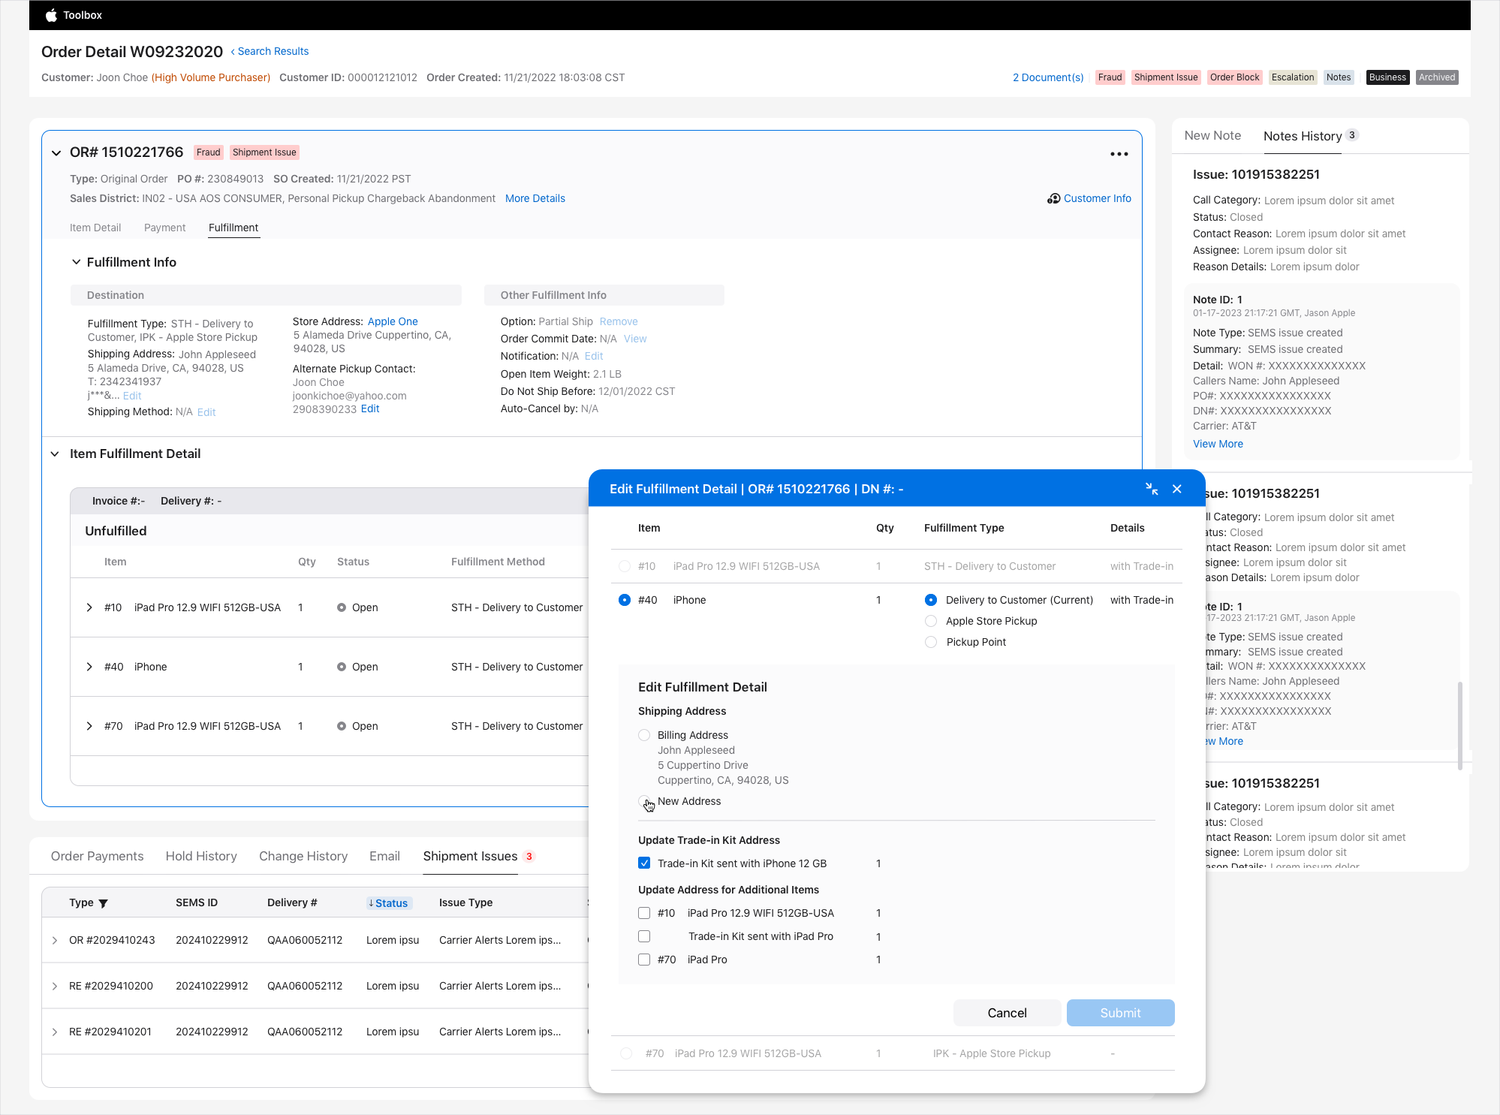Screen dimensions: 1500x1115
Task: Expand shipment issue RE #2029410200 row
Action: tap(55, 986)
